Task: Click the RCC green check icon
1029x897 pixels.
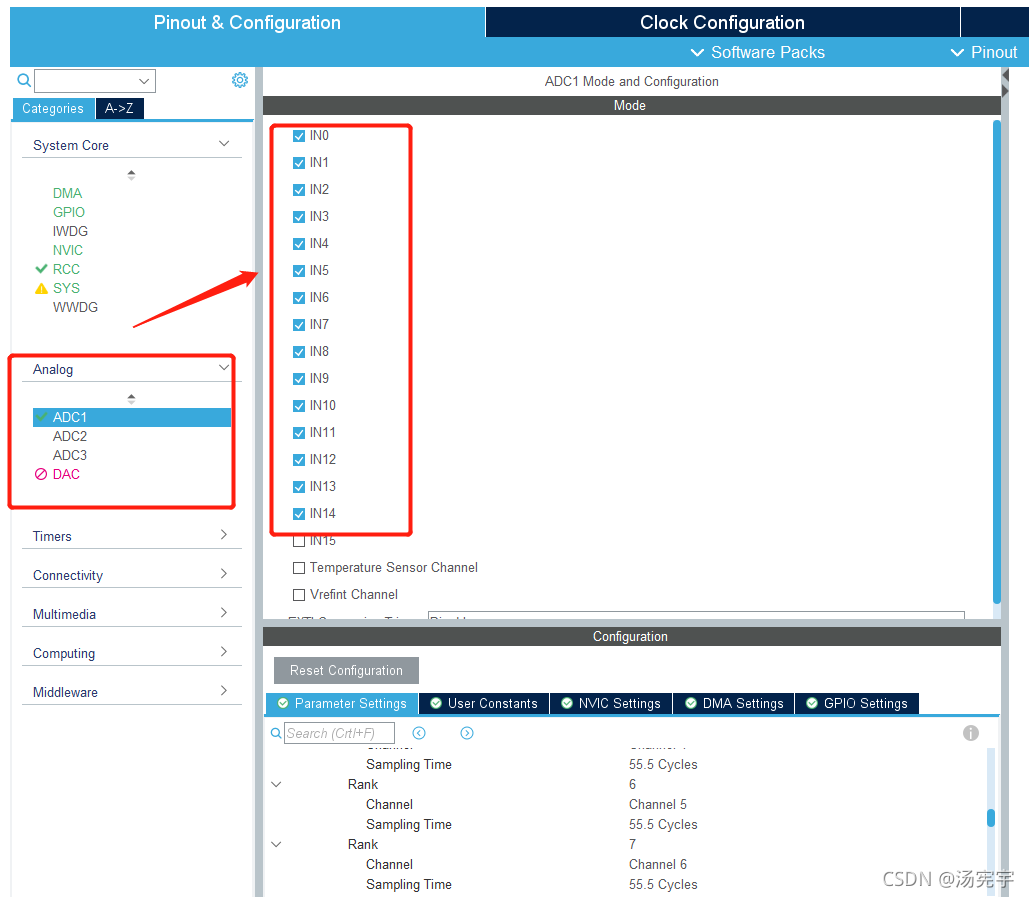Action: tap(41, 269)
